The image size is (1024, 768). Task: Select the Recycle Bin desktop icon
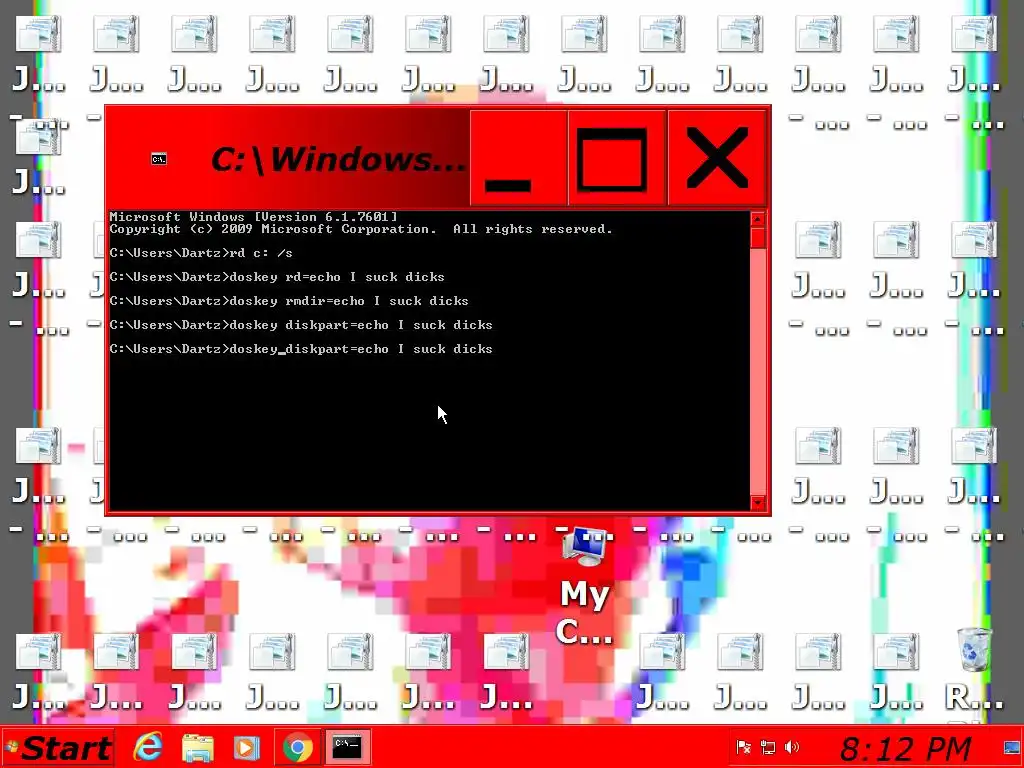tap(974, 668)
